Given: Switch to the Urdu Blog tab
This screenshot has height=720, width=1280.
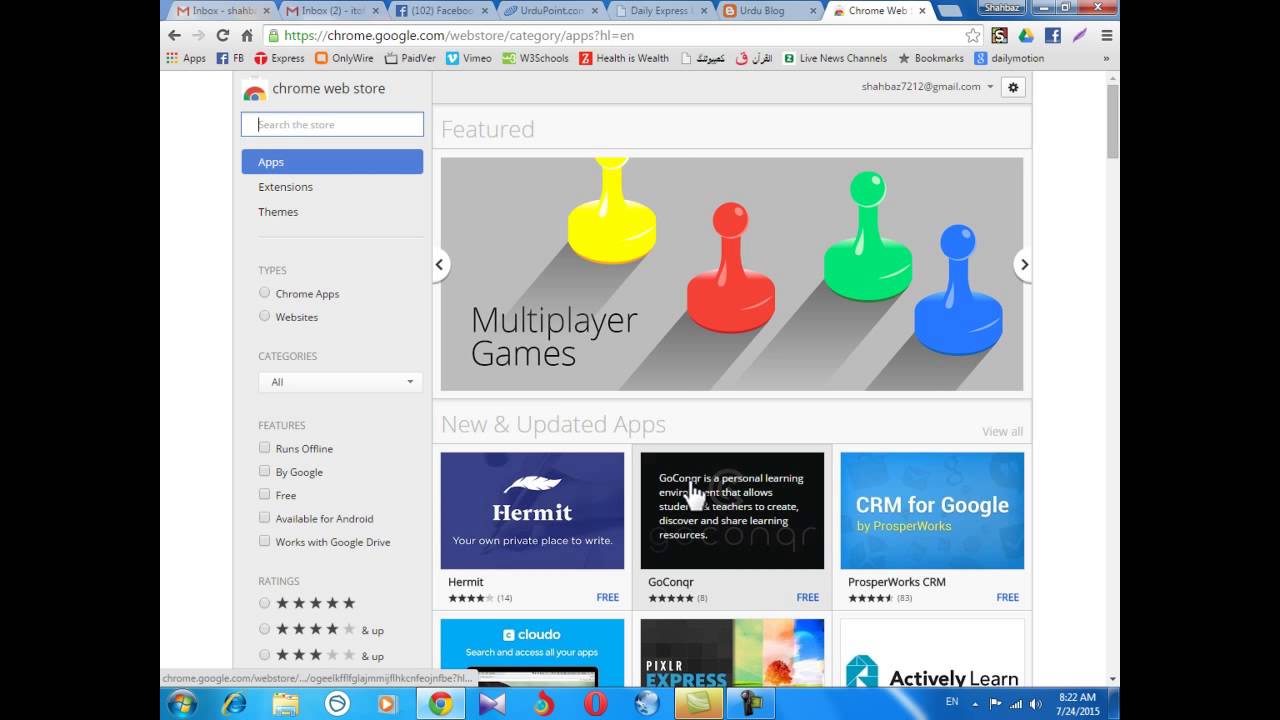Looking at the screenshot, I should point(768,11).
